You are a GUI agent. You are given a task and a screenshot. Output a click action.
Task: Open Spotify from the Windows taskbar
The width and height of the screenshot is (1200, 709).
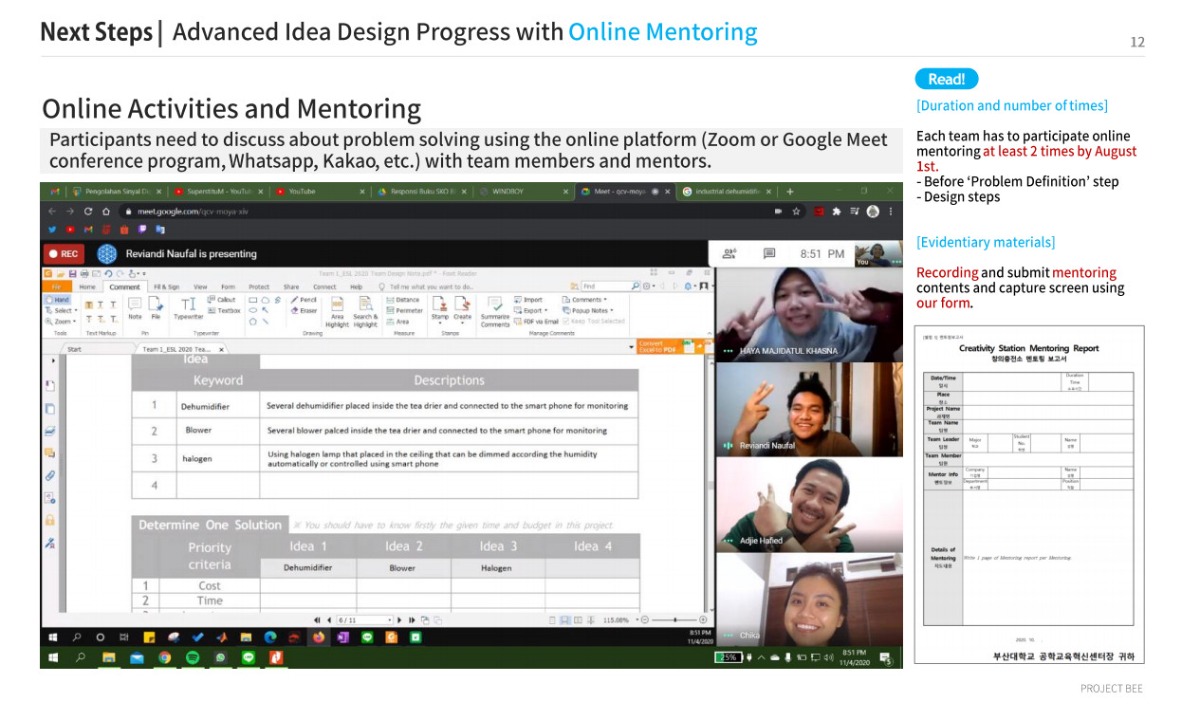[x=193, y=657]
